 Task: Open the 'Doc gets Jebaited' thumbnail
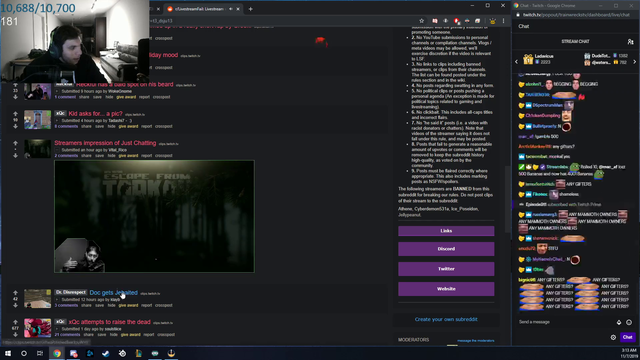[38, 299]
